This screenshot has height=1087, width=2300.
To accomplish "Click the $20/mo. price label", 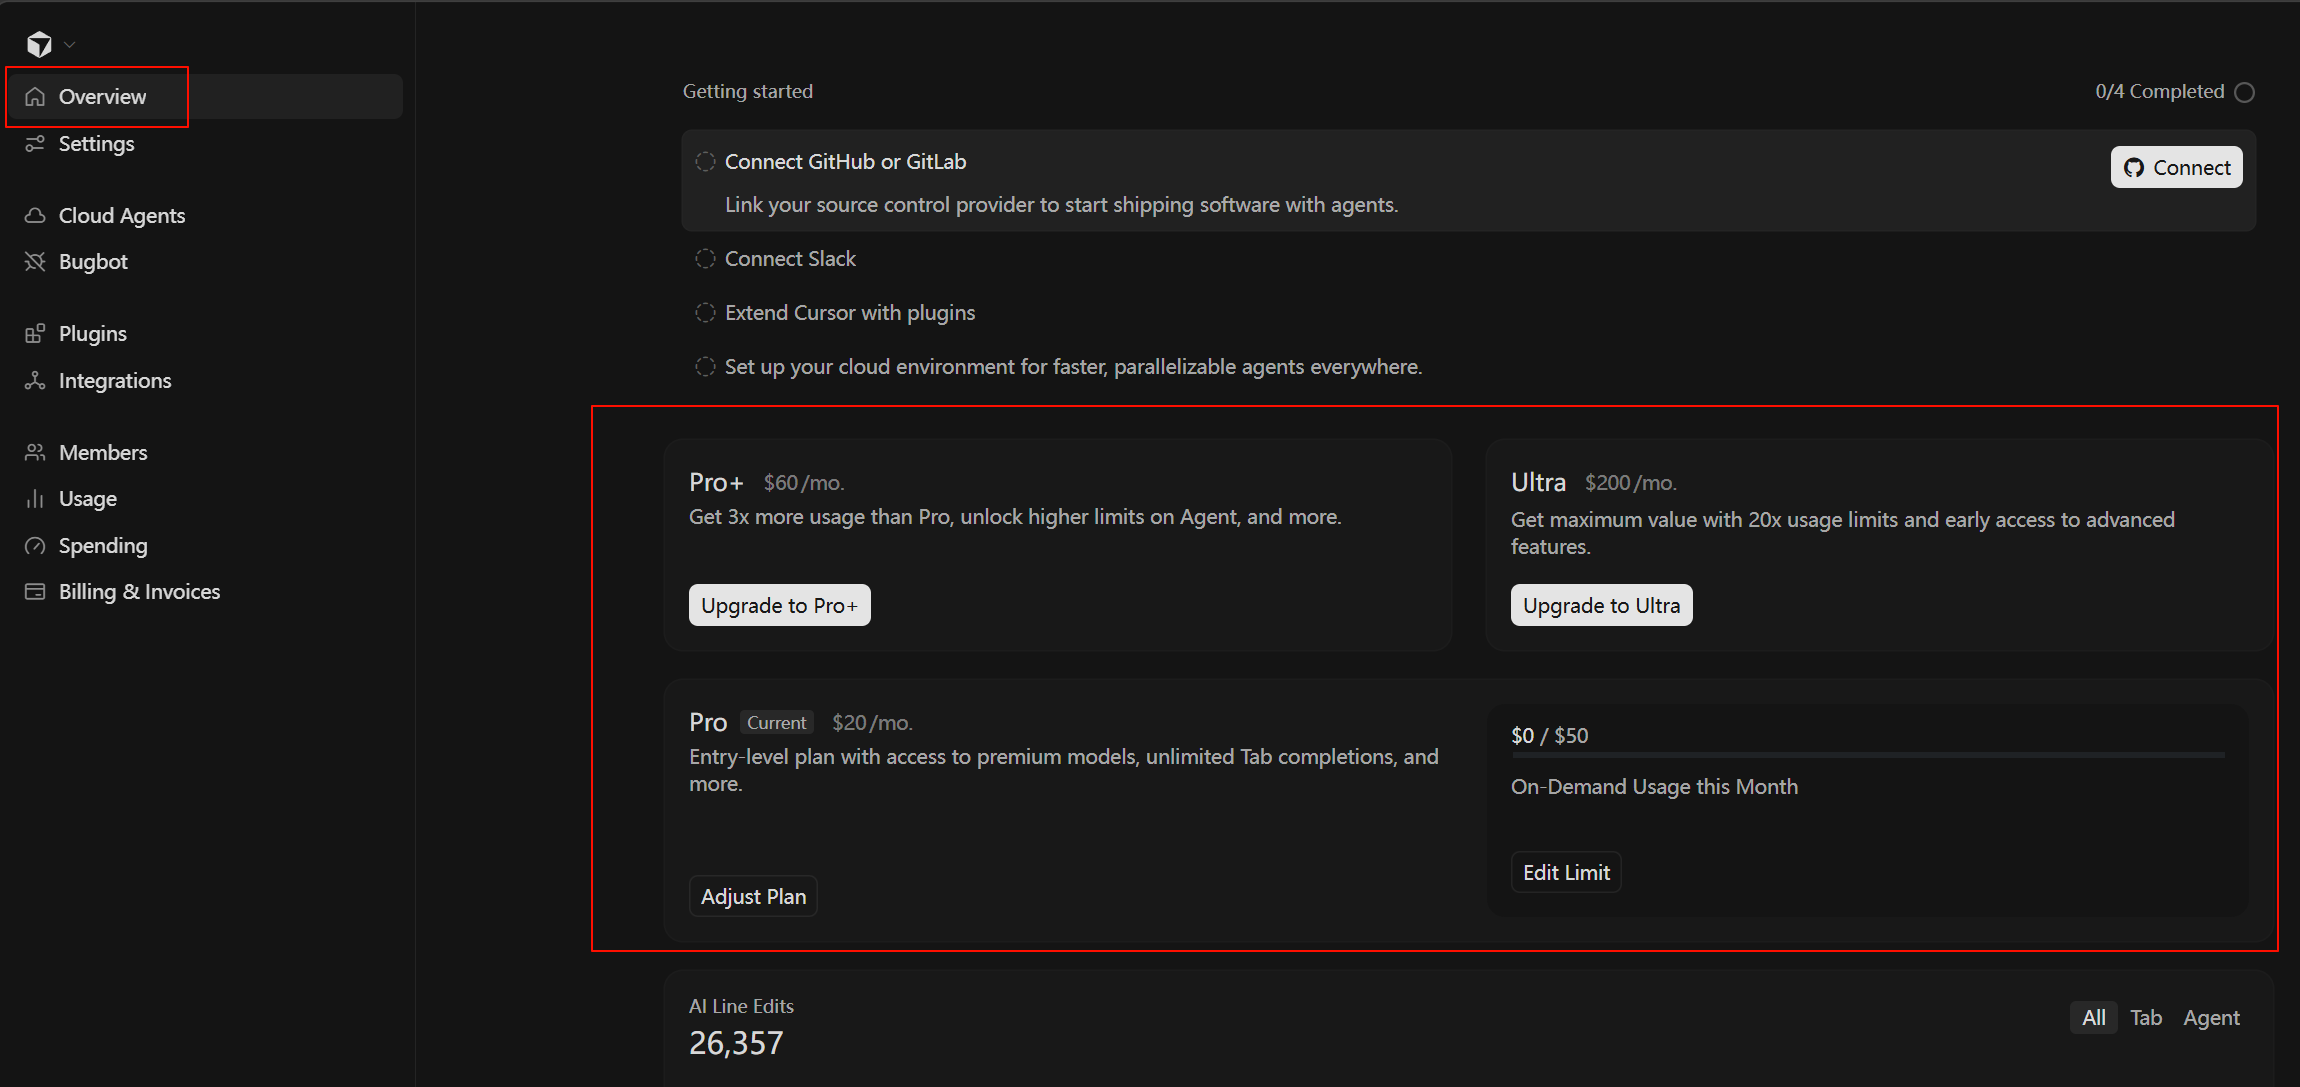I will tap(873, 723).
